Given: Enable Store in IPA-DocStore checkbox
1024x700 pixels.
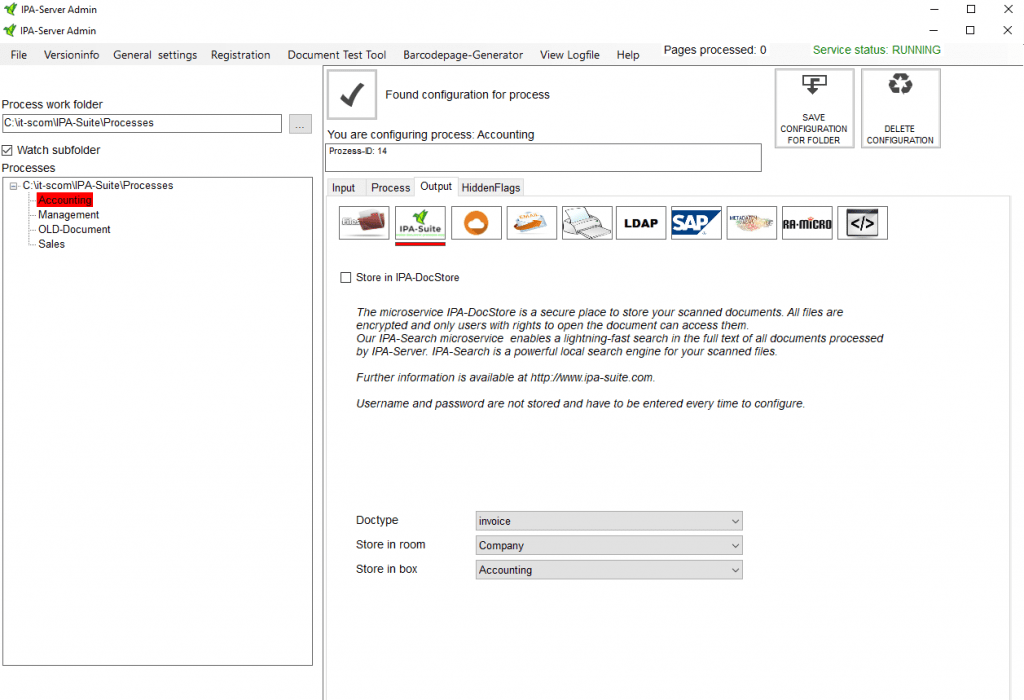Looking at the screenshot, I should [346, 277].
